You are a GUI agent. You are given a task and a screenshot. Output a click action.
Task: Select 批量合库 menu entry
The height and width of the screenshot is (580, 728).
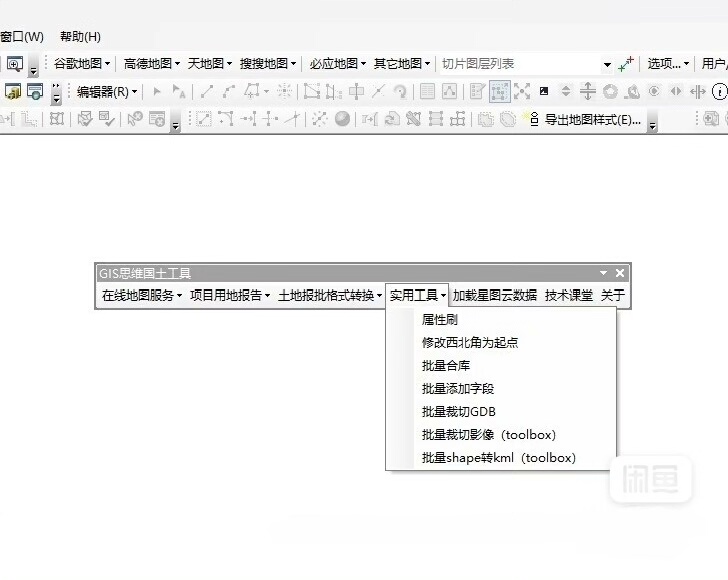(501, 365)
